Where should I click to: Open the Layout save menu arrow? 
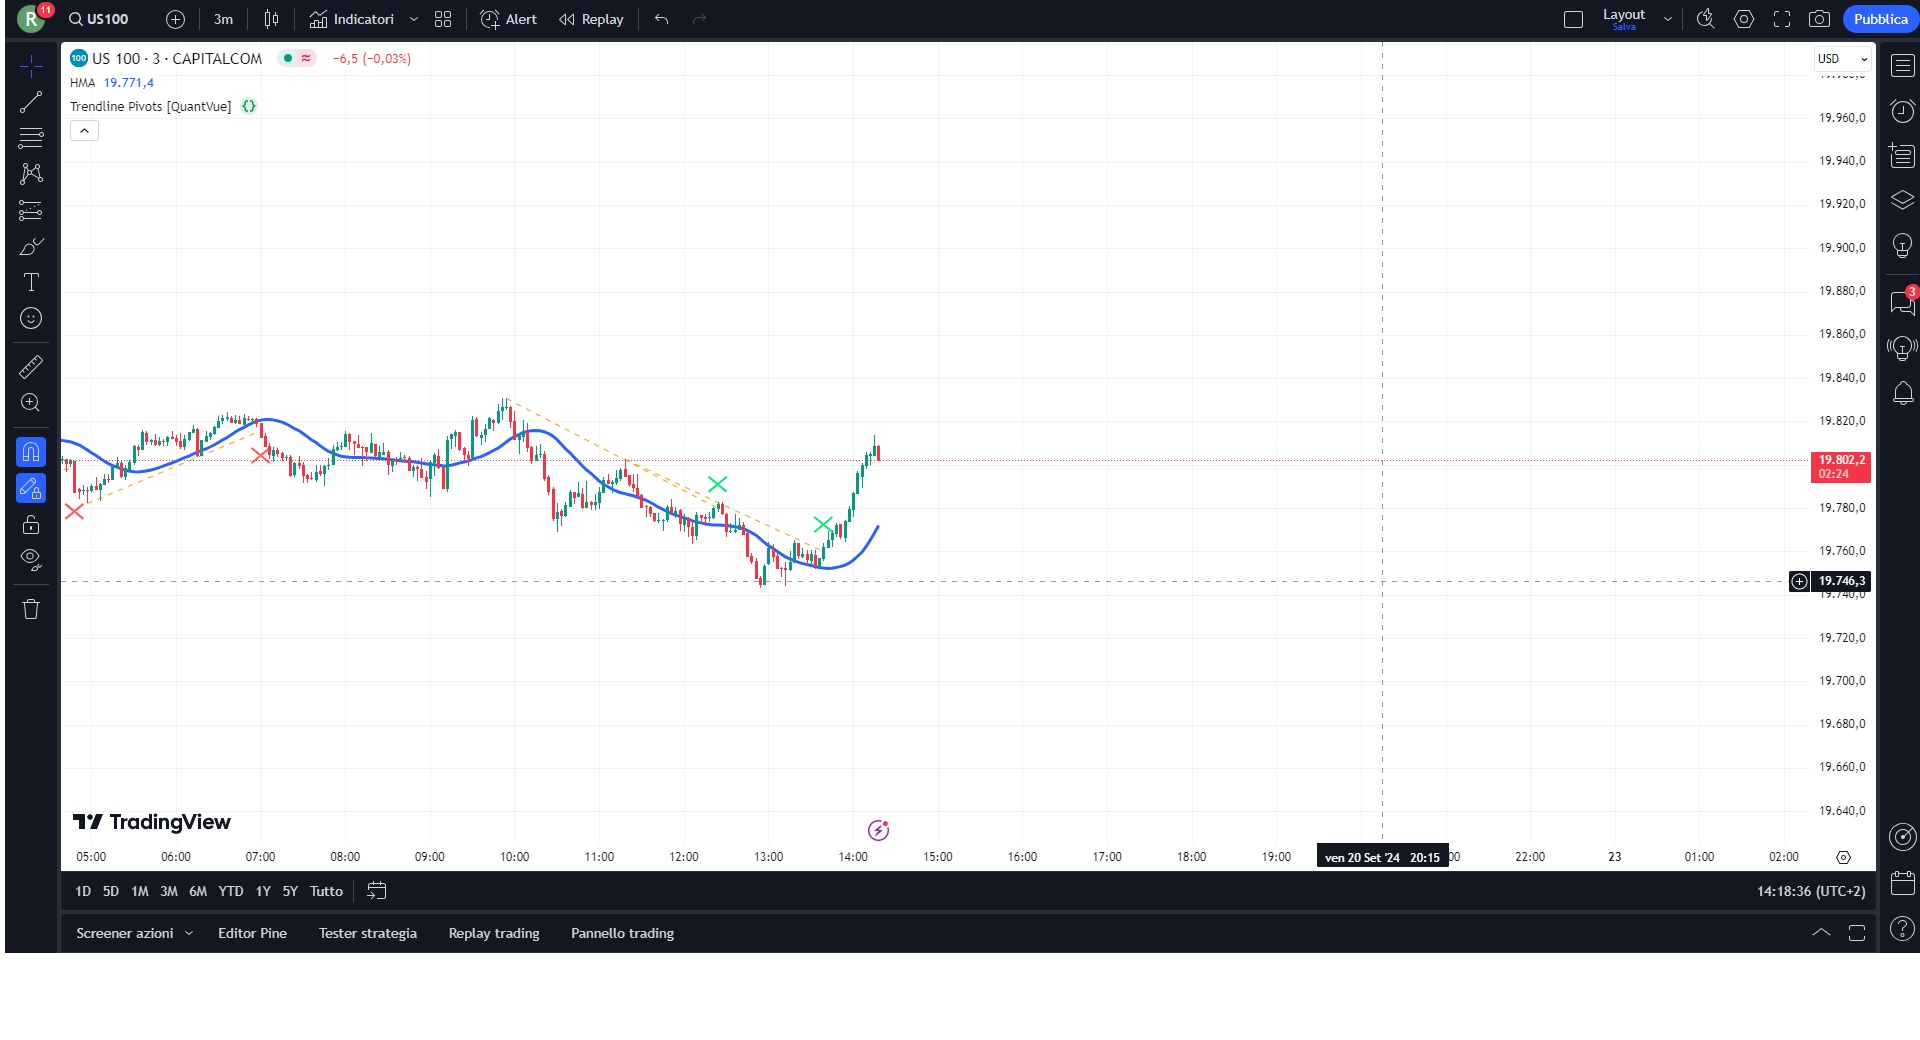tap(1668, 19)
